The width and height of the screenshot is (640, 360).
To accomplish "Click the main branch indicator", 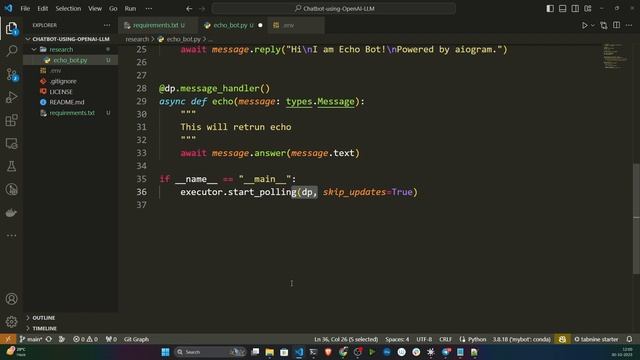I will [31, 339].
